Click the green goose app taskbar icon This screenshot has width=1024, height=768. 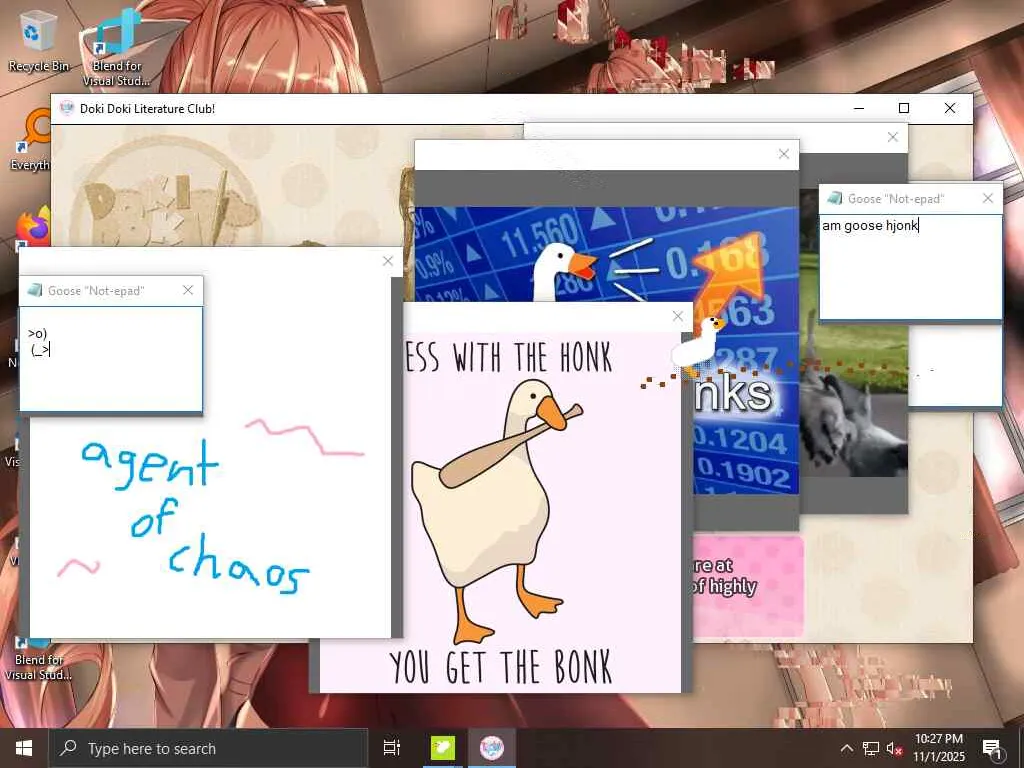443,748
